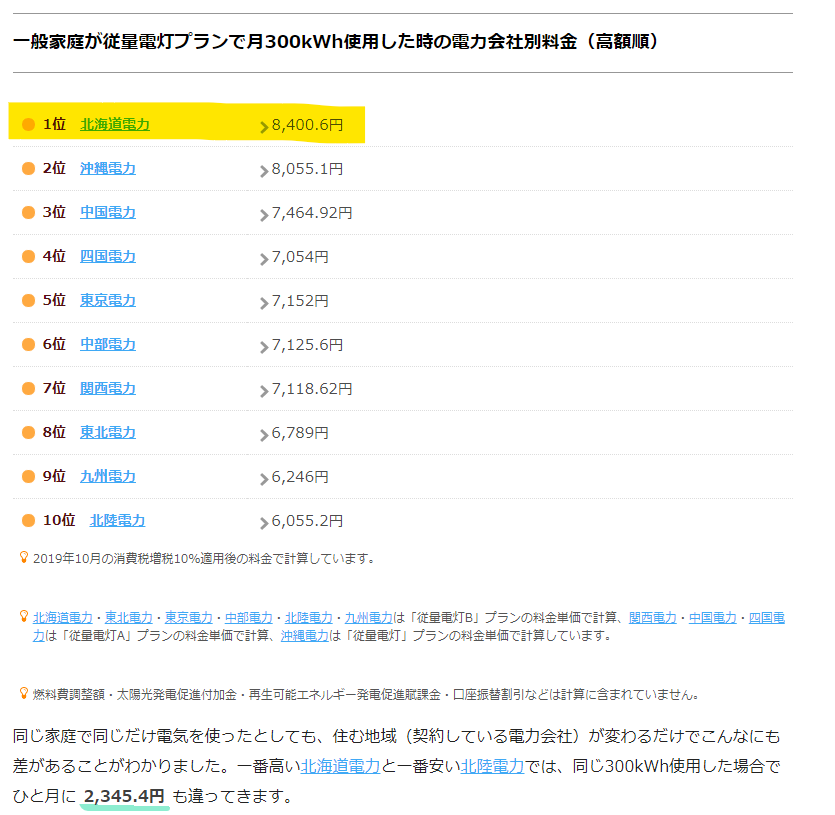Screen dimensions: 835x815
Task: Click the price 7,118.62円
Action: click(x=312, y=389)
